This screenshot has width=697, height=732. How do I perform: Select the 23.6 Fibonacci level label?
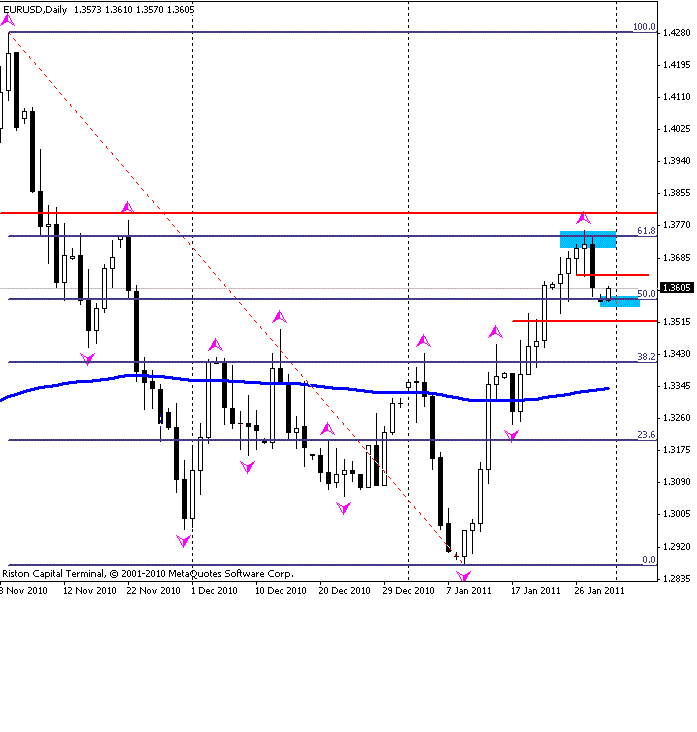(x=647, y=435)
